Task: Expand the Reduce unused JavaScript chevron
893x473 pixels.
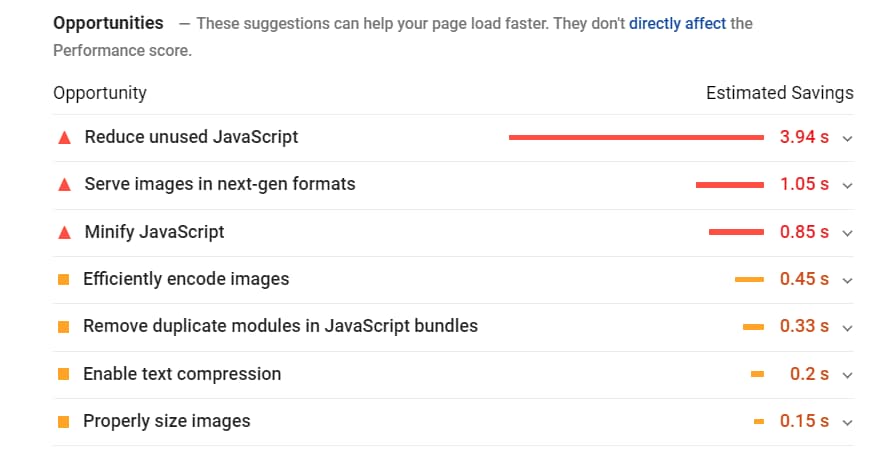Action: point(847,138)
